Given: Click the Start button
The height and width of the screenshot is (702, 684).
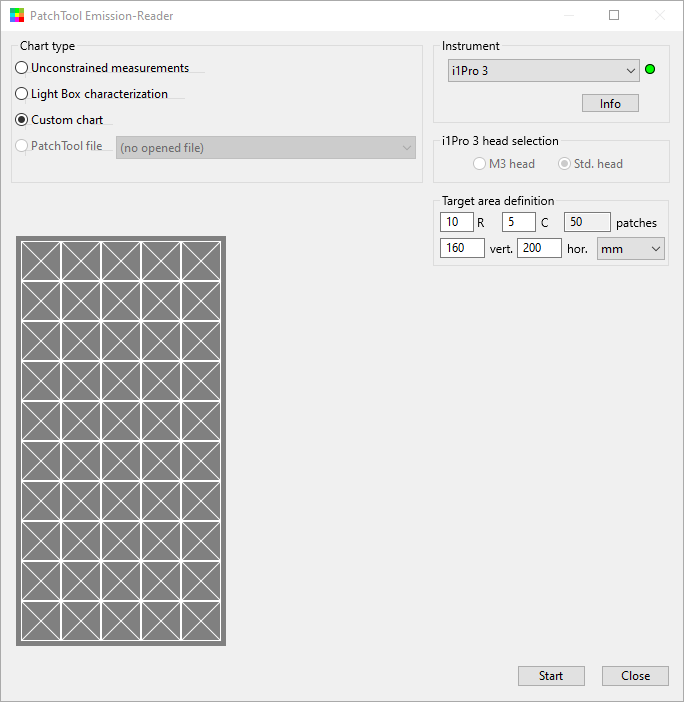Looking at the screenshot, I should pos(551,676).
